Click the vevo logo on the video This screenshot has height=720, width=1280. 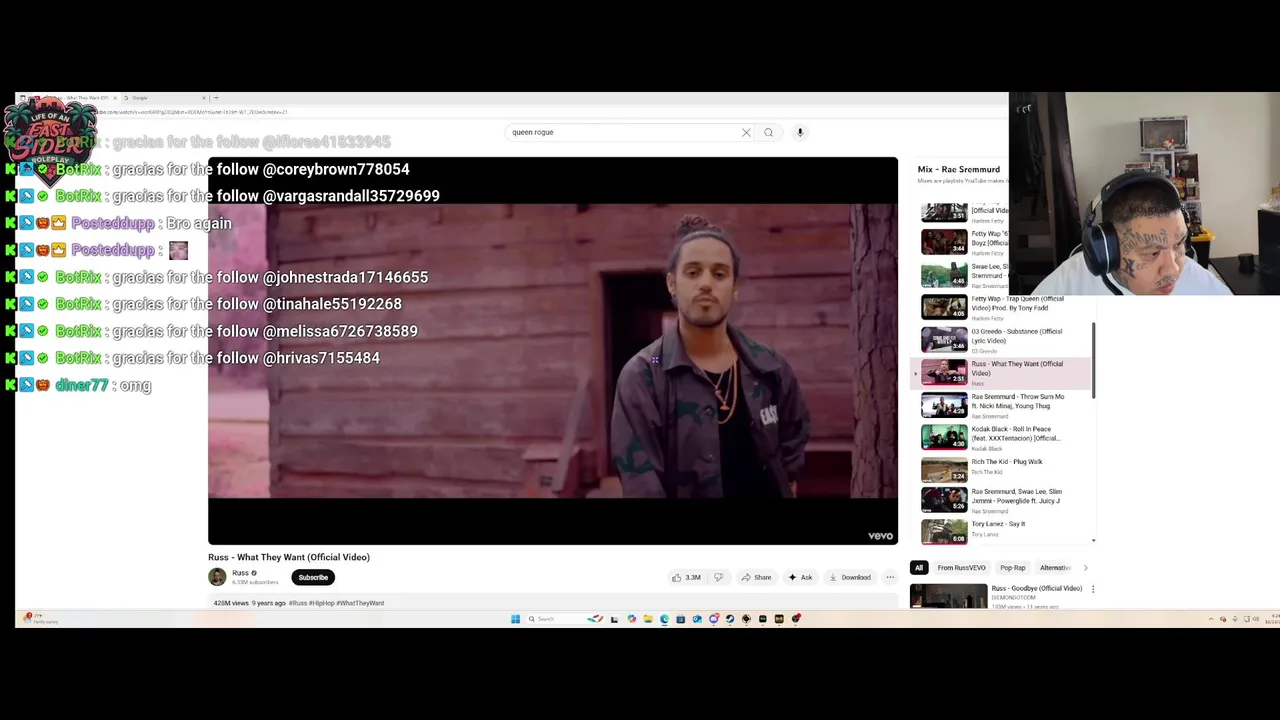pos(880,536)
